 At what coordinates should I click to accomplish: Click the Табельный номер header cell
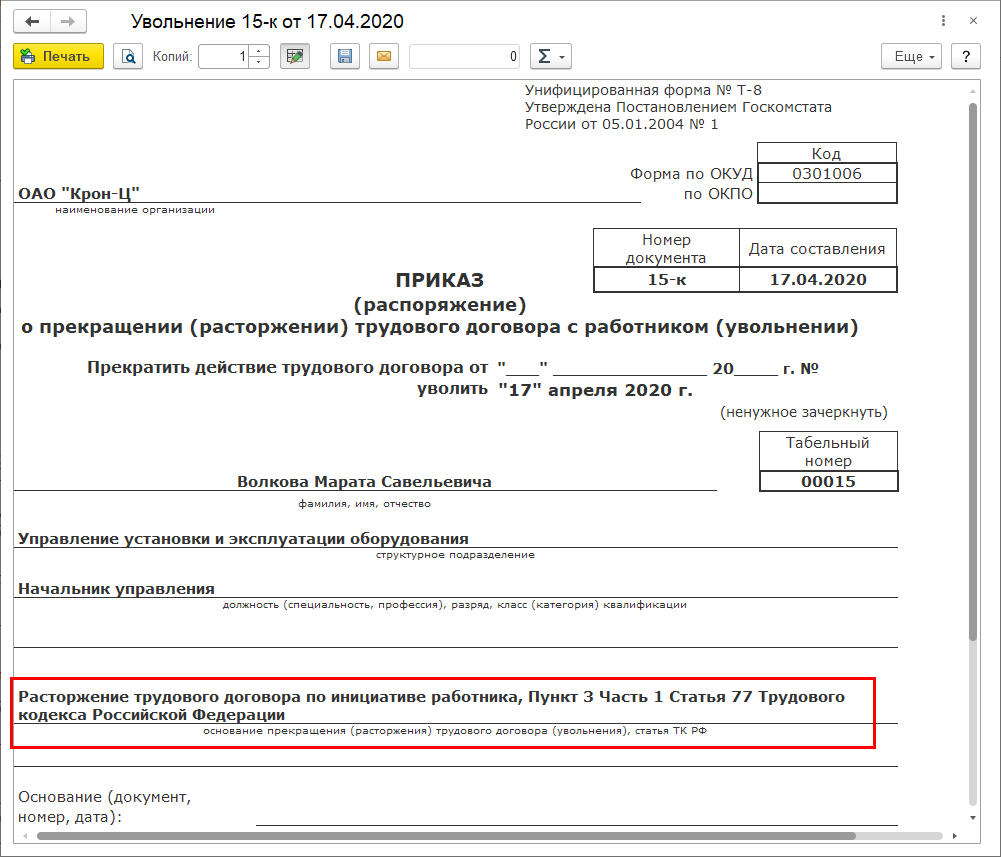(x=828, y=451)
